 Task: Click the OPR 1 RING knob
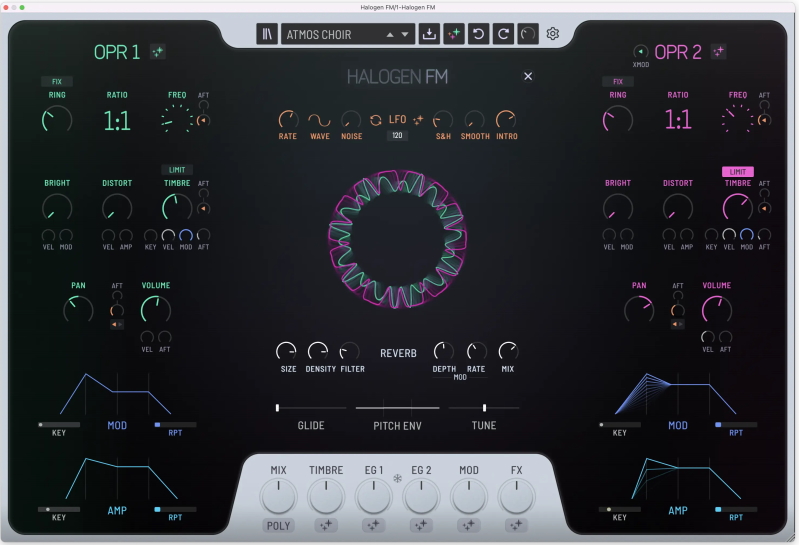point(57,120)
